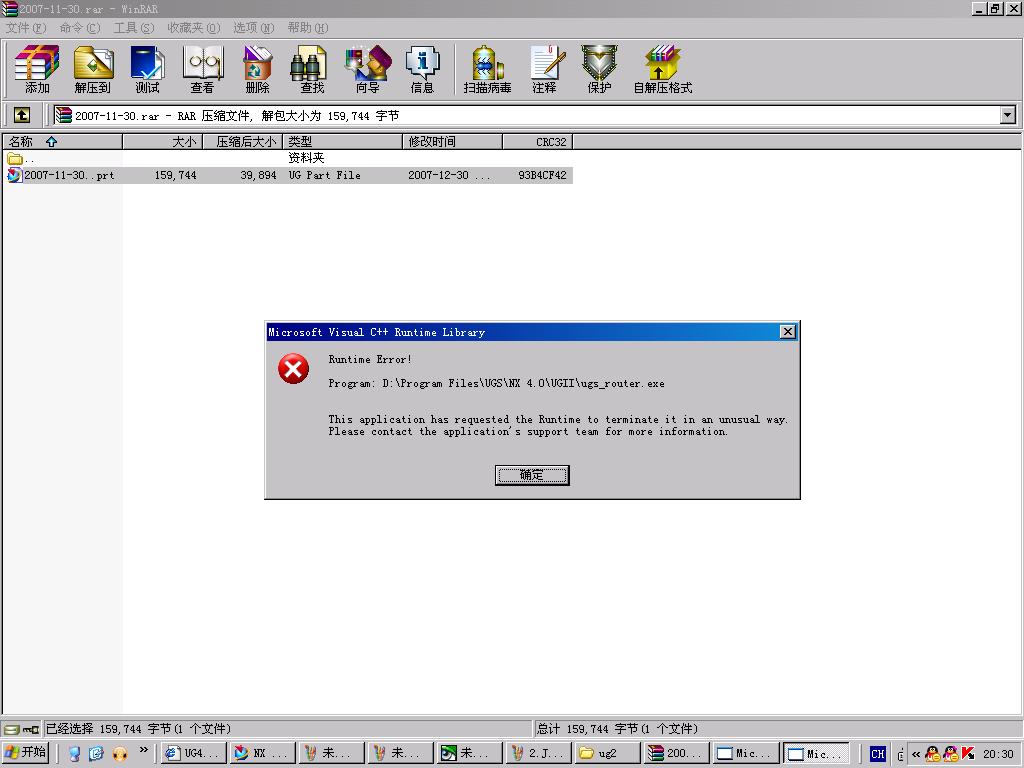Click the archive path address field
Viewport: 1024px width, 768px height.
(x=526, y=116)
